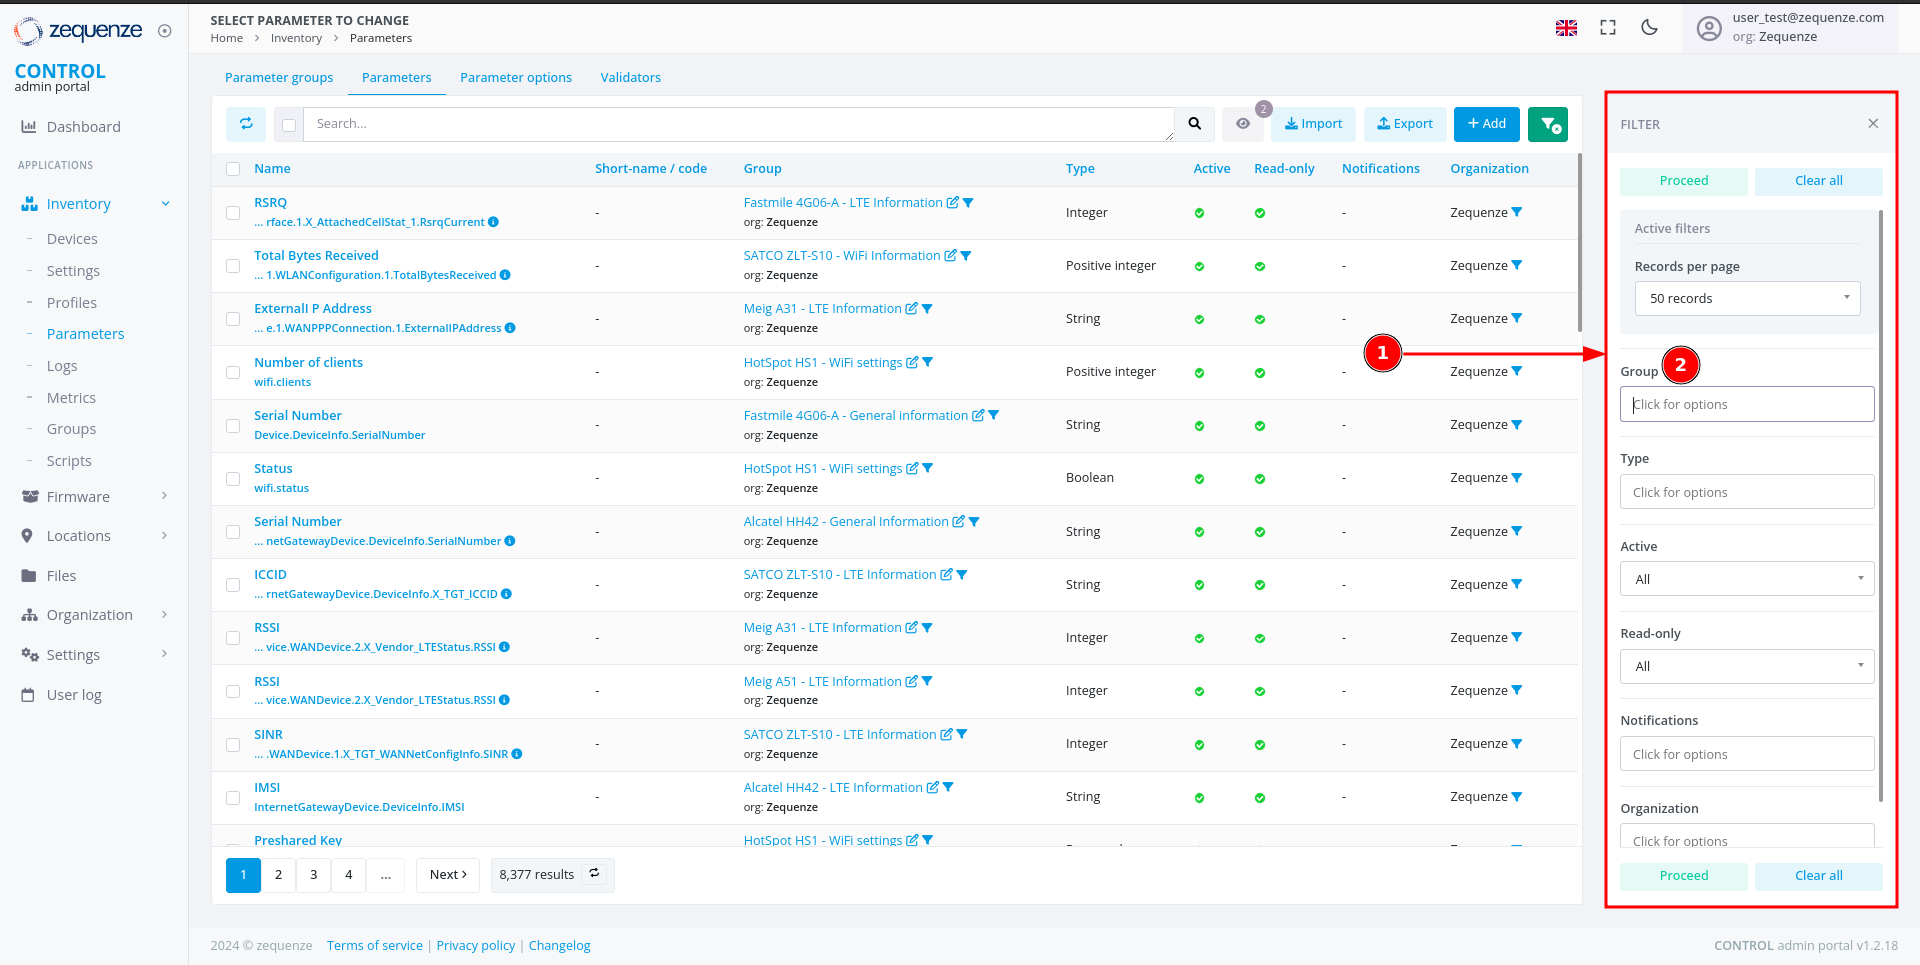The image size is (1920, 965).
Task: Open the column visibility eye icon
Action: [x=1243, y=124]
